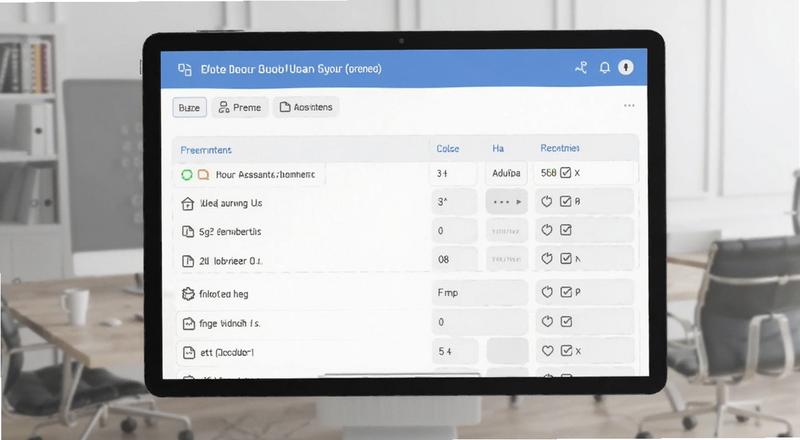Toggle checkbox in 'fnge bidnch' row
The image size is (800, 440).
(x=566, y=322)
